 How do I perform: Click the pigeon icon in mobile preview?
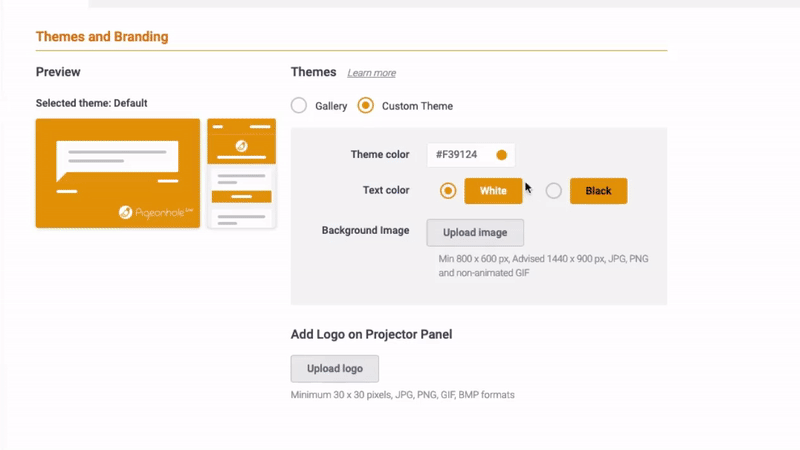pos(241,146)
